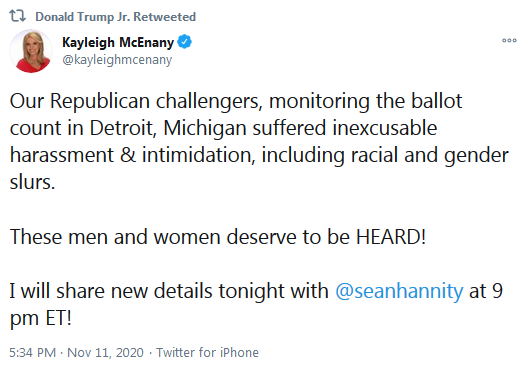Click the blue verified checkmark badge
Image resolution: width=528 pixels, height=365 pixels.
(x=184, y=42)
